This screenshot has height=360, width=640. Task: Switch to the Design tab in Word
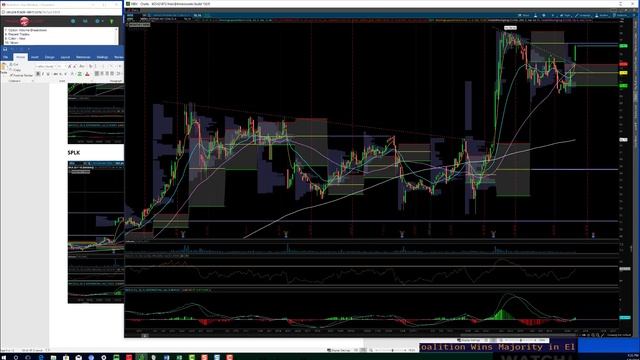tap(49, 57)
